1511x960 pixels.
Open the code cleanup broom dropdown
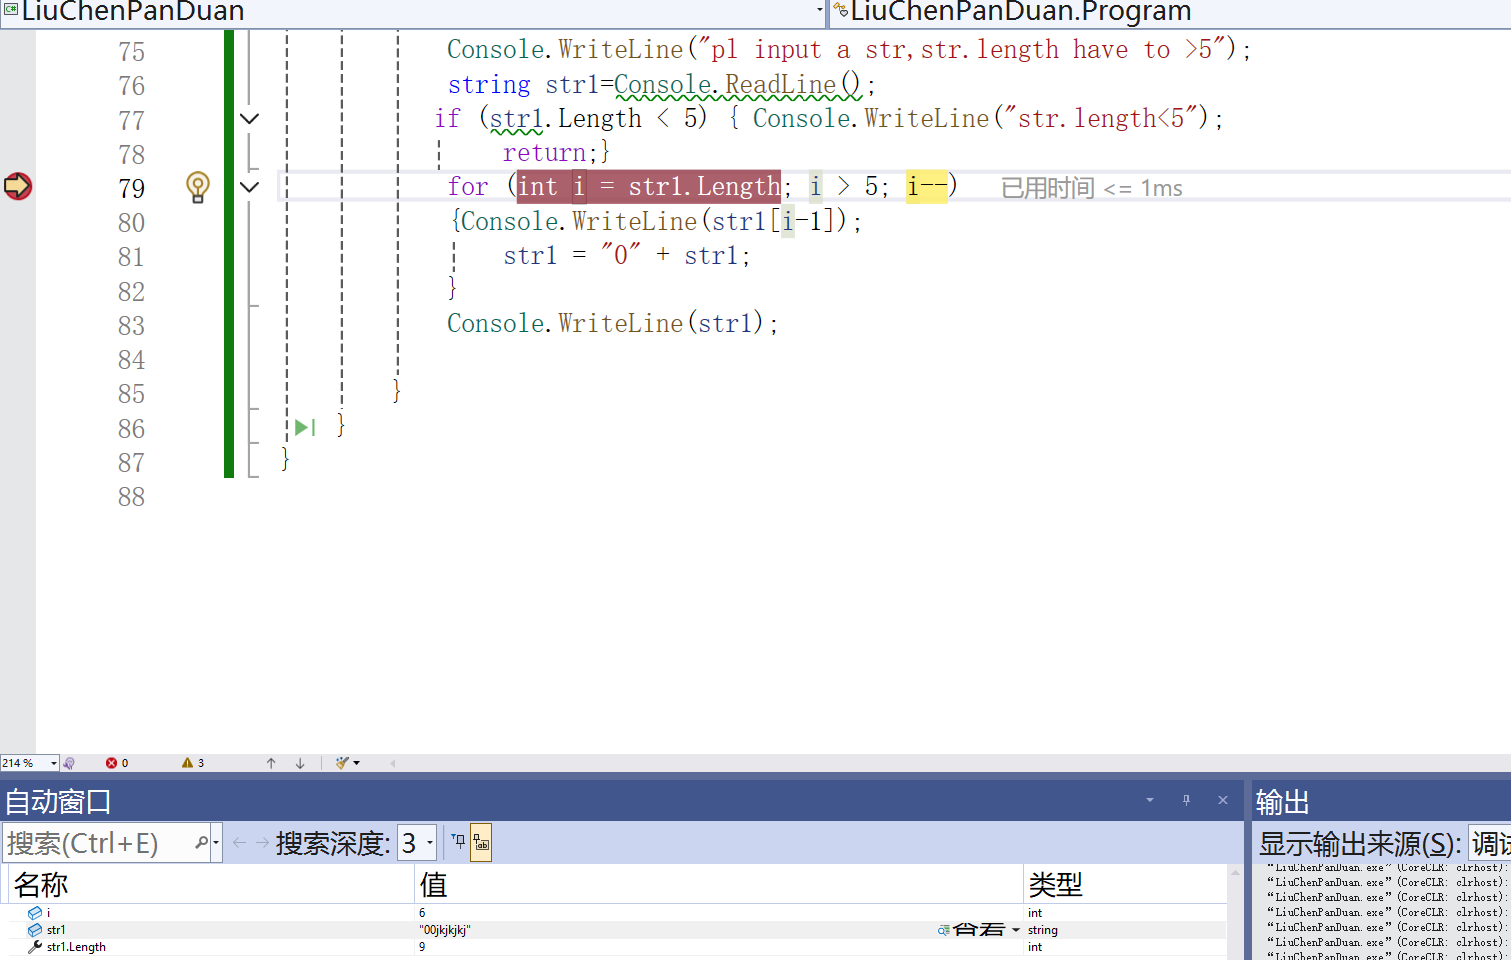click(357, 763)
